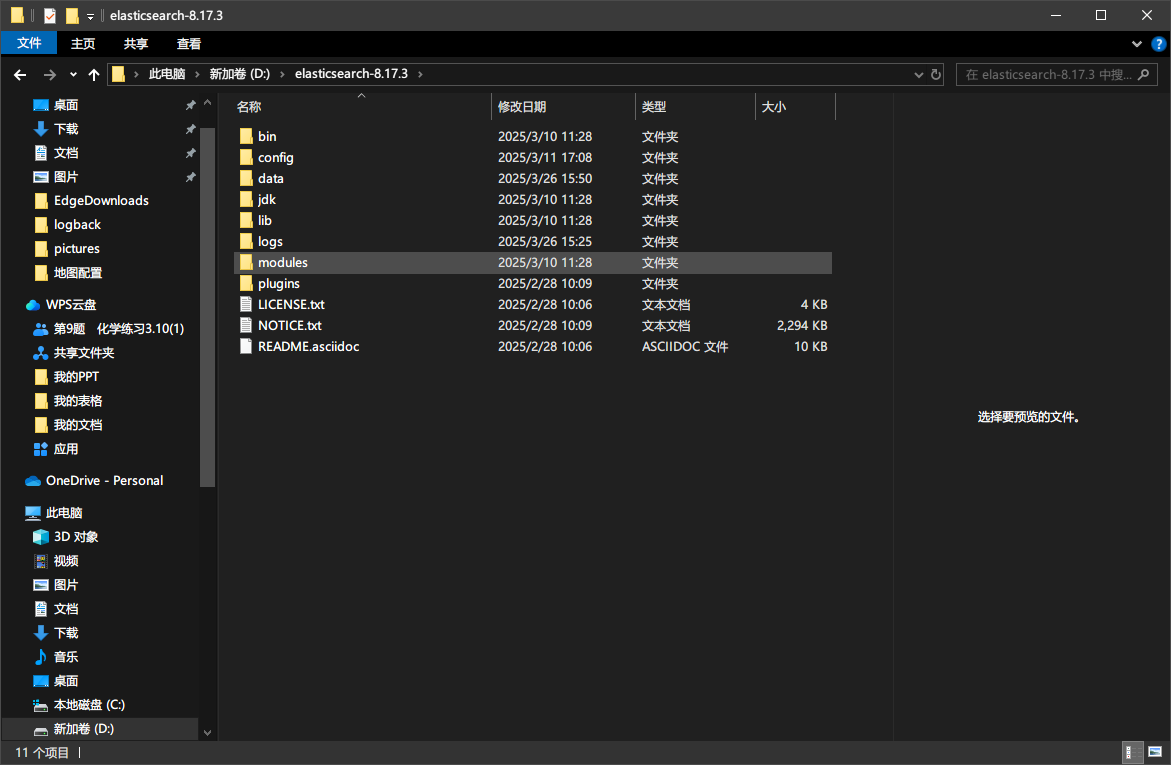Click the New folder quick access icon

coord(72,15)
